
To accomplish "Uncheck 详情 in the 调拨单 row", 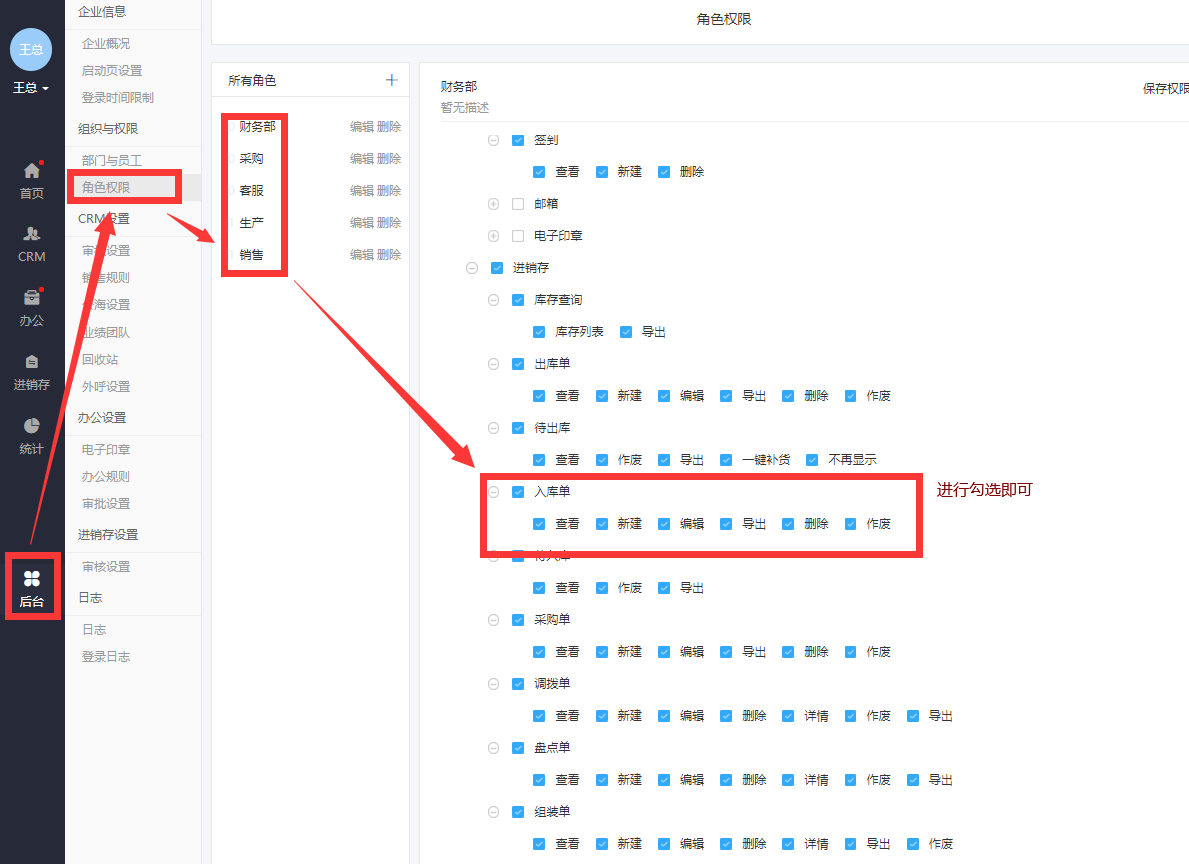I will 788,716.
